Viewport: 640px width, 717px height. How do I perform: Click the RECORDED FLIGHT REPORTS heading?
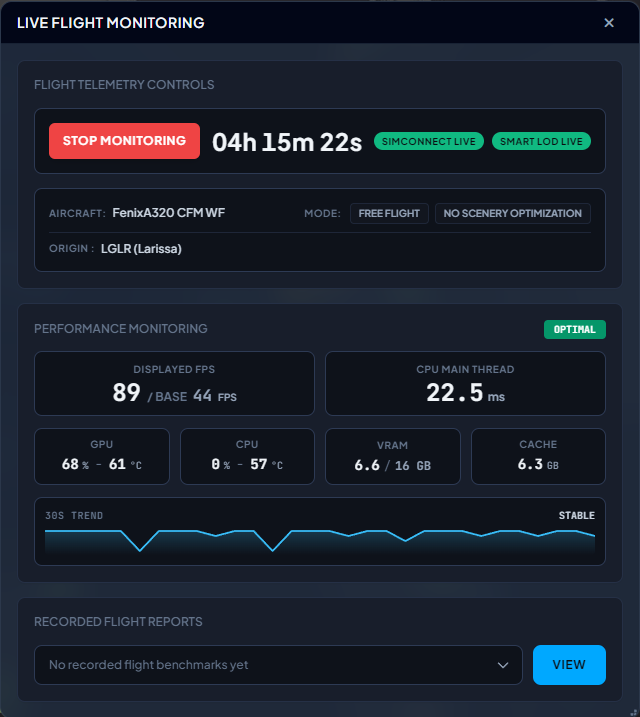(118, 621)
